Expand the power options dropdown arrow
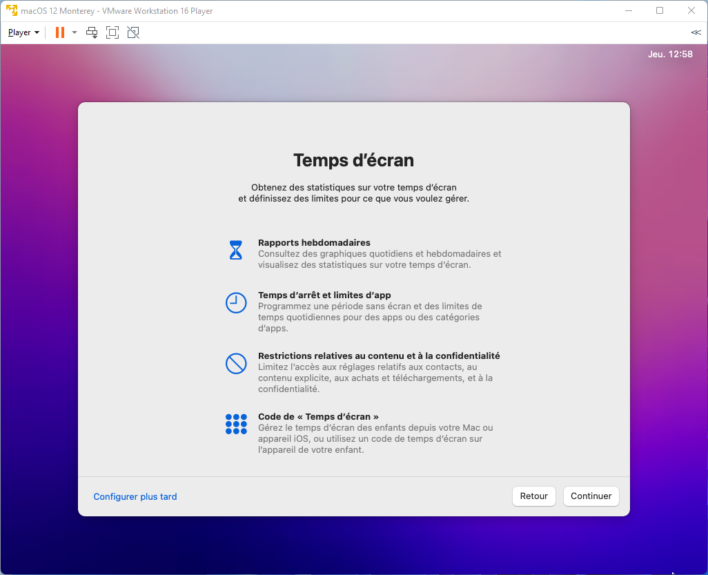708x575 pixels. coord(74,32)
